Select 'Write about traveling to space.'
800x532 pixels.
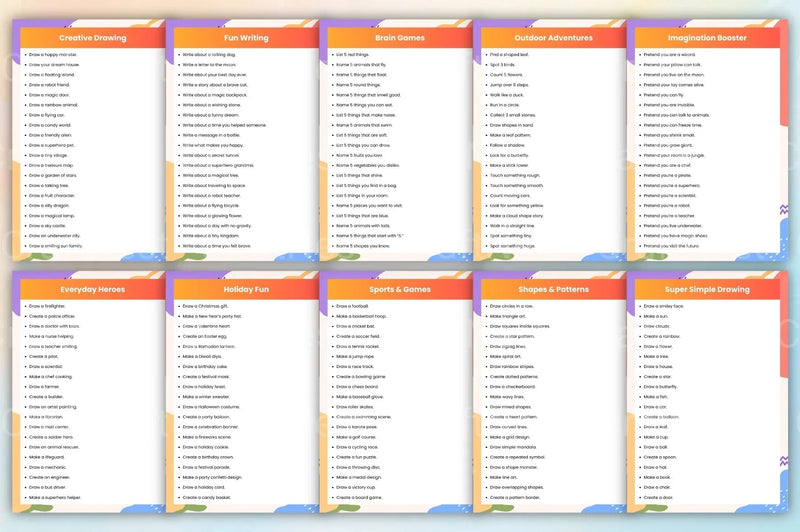[x=214, y=186]
